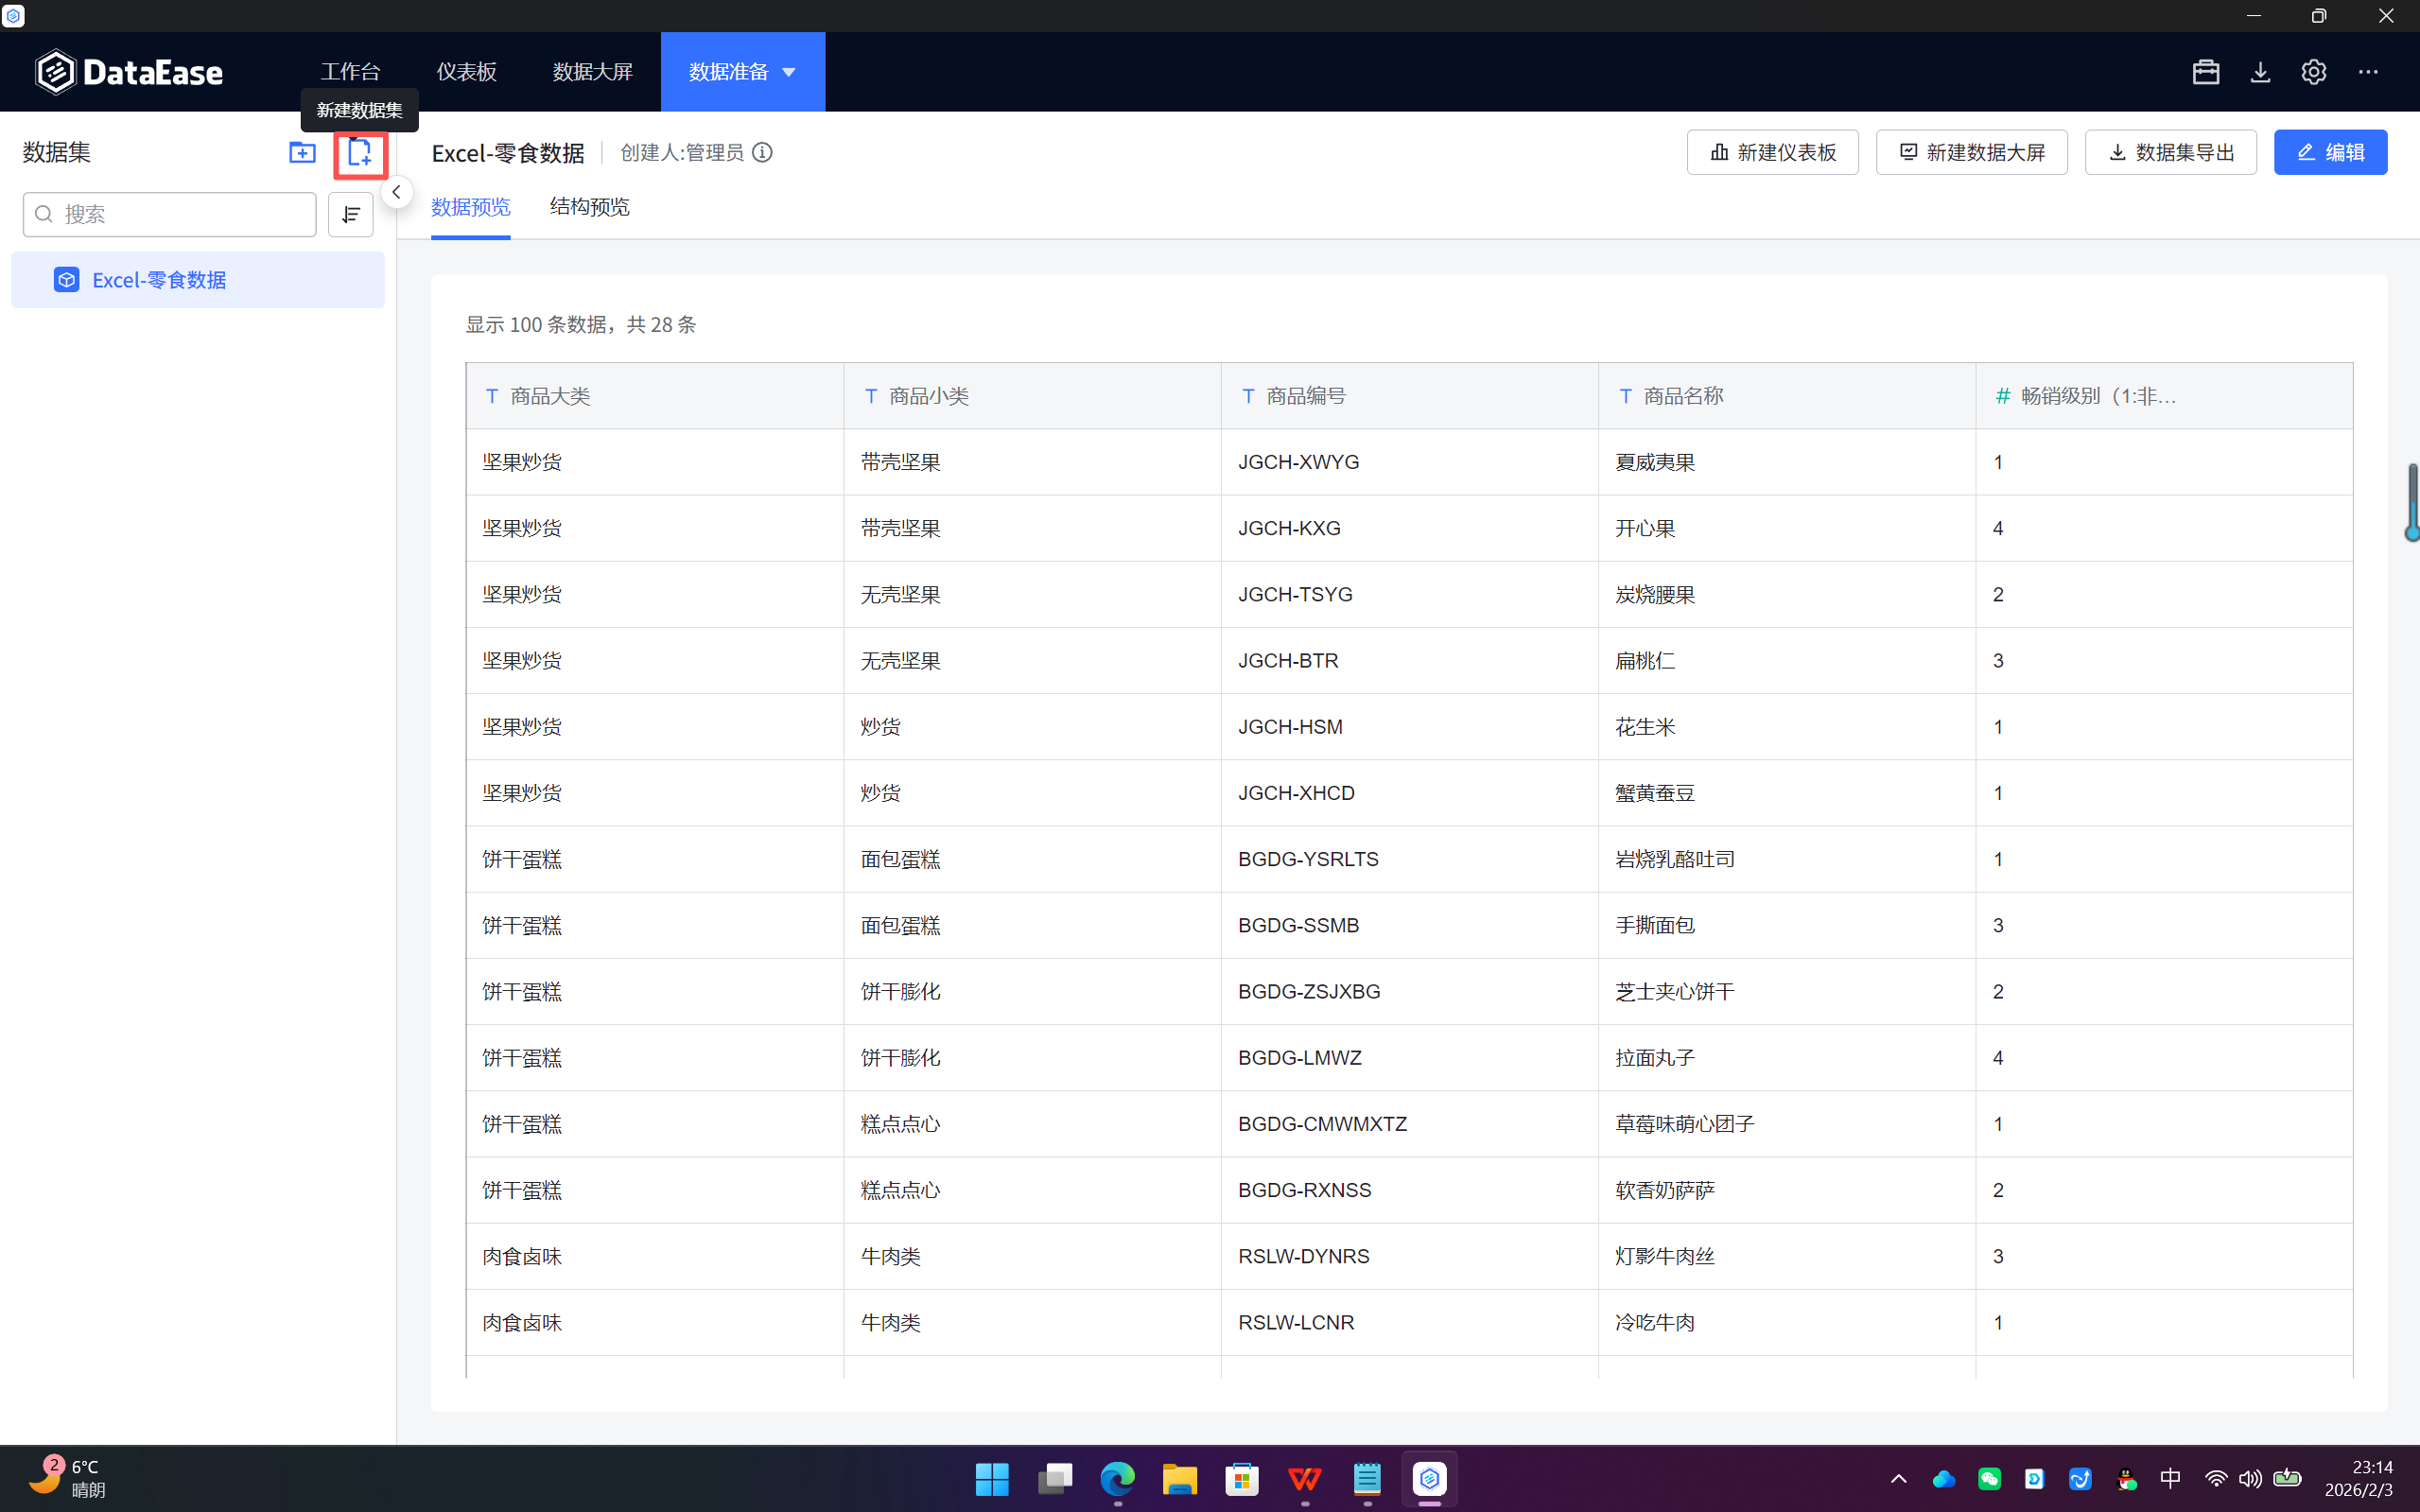
Task: Open the download center icon
Action: [x=2260, y=72]
